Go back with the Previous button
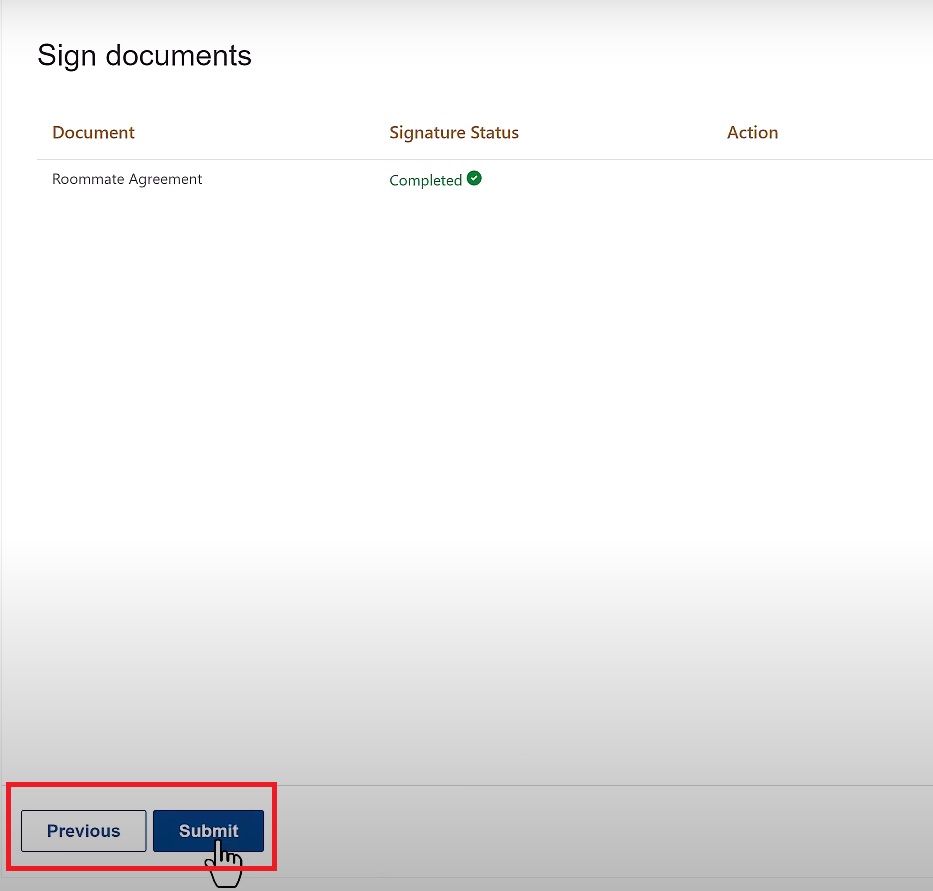 click(84, 831)
